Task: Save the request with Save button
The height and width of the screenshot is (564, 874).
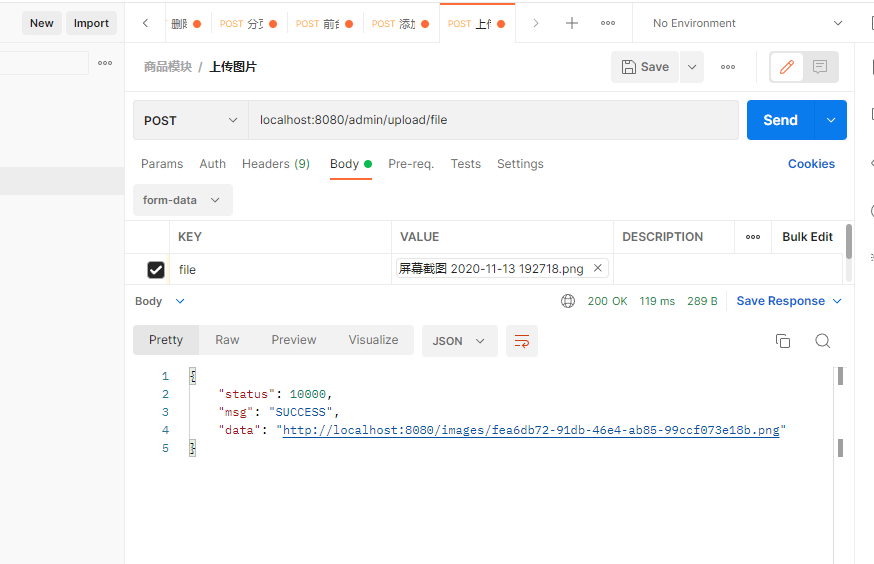Action: click(645, 67)
